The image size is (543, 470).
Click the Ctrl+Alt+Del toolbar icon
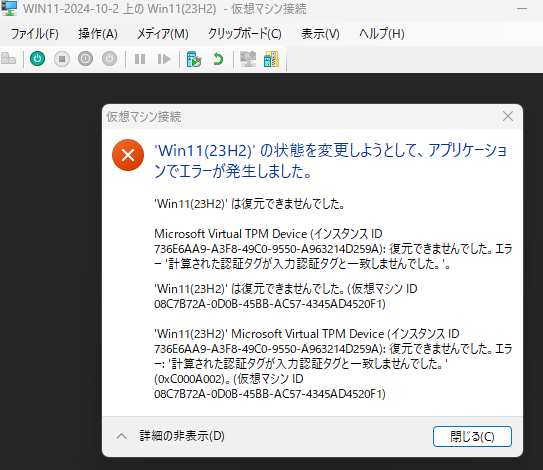pyautogui.click(x=9, y=59)
